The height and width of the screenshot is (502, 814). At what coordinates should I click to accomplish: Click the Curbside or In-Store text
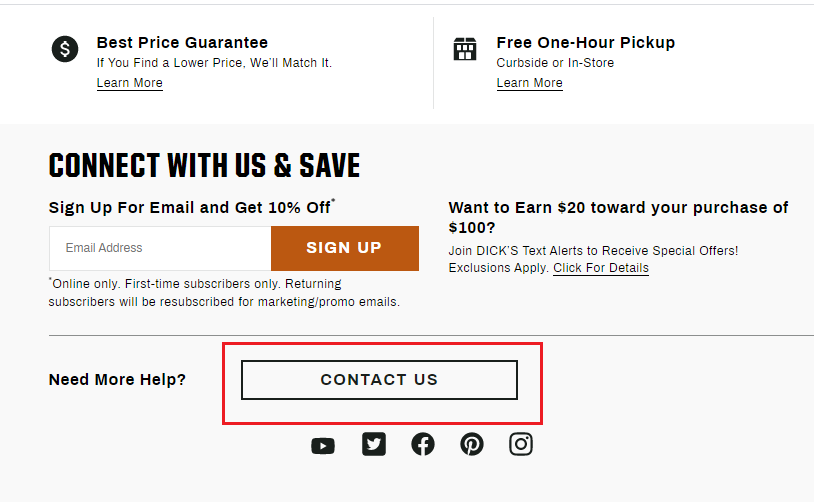[x=555, y=63]
